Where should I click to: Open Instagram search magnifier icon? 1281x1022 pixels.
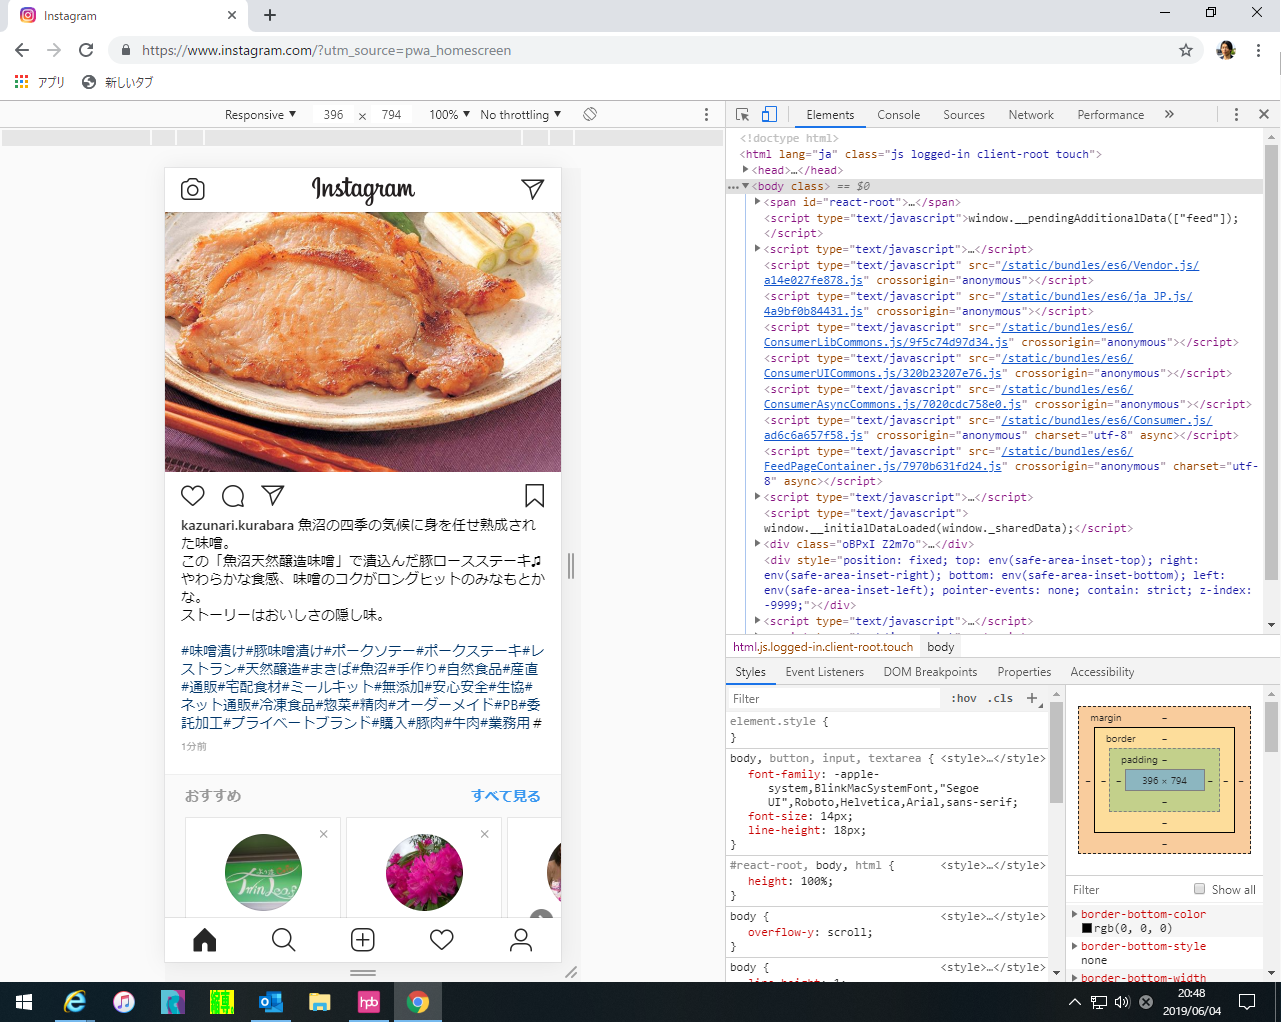click(284, 939)
